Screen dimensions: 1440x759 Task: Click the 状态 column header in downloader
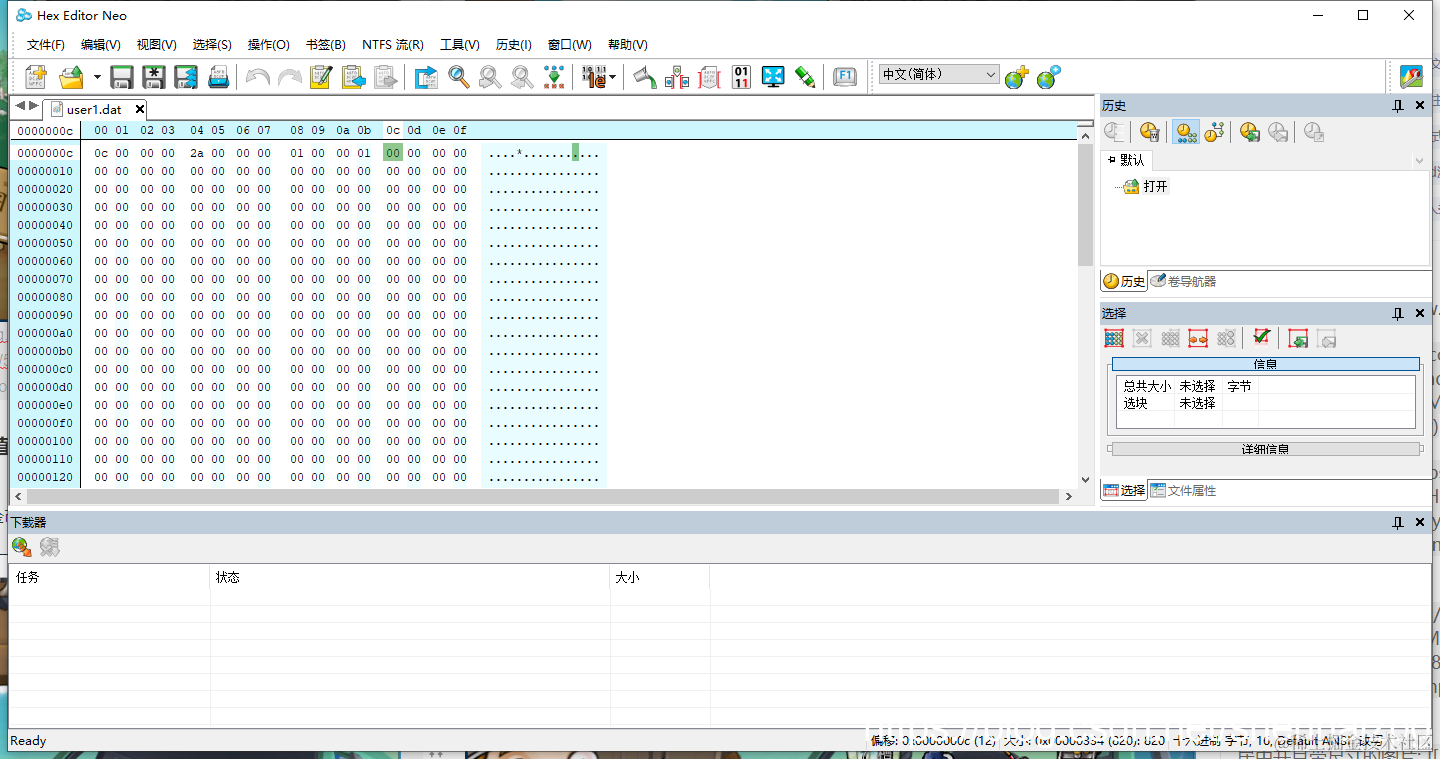click(410, 578)
